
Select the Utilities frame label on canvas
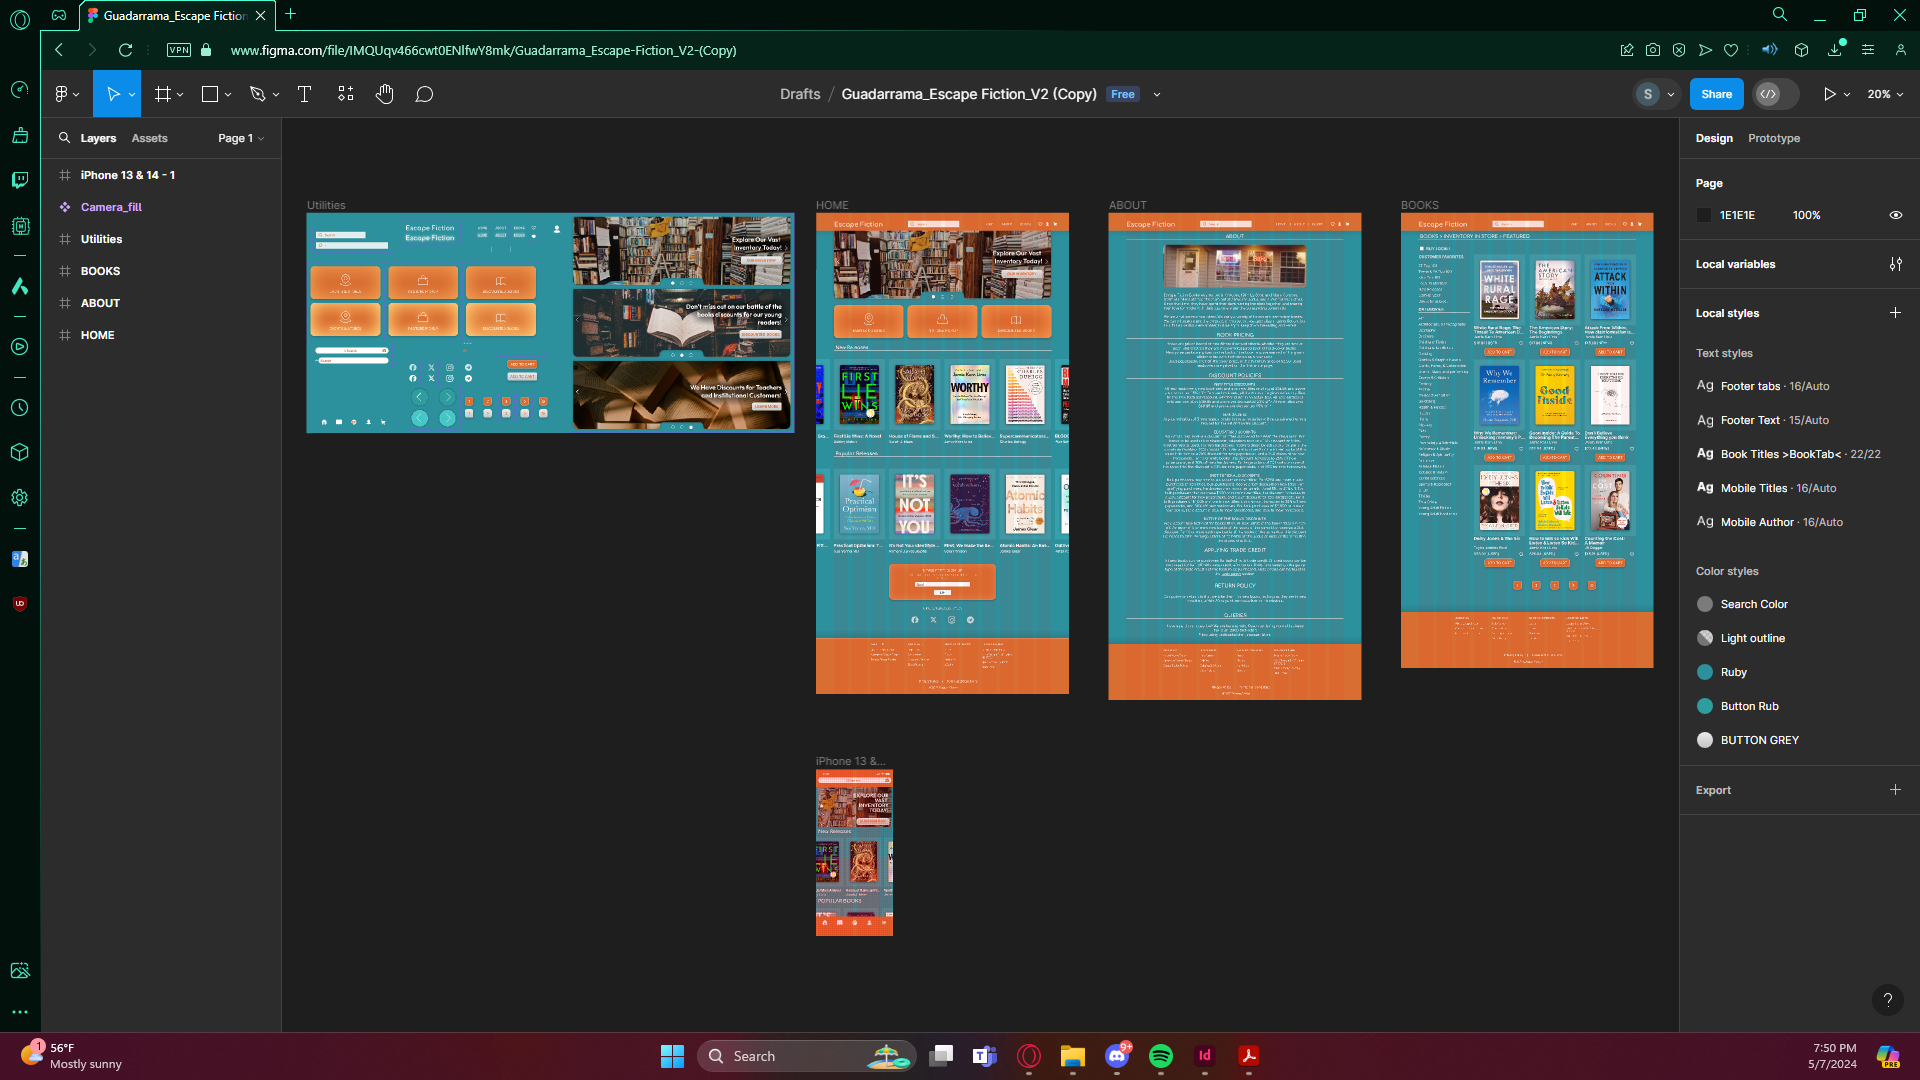[x=326, y=205]
